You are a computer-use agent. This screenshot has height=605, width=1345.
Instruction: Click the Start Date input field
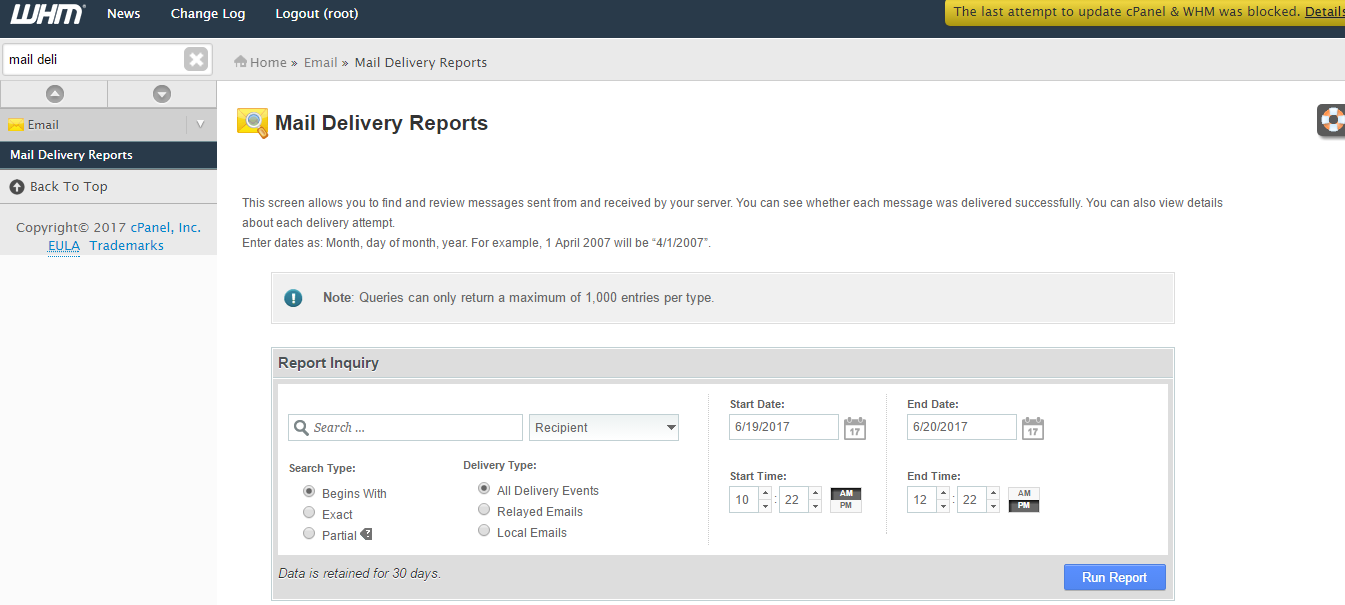[x=784, y=427]
